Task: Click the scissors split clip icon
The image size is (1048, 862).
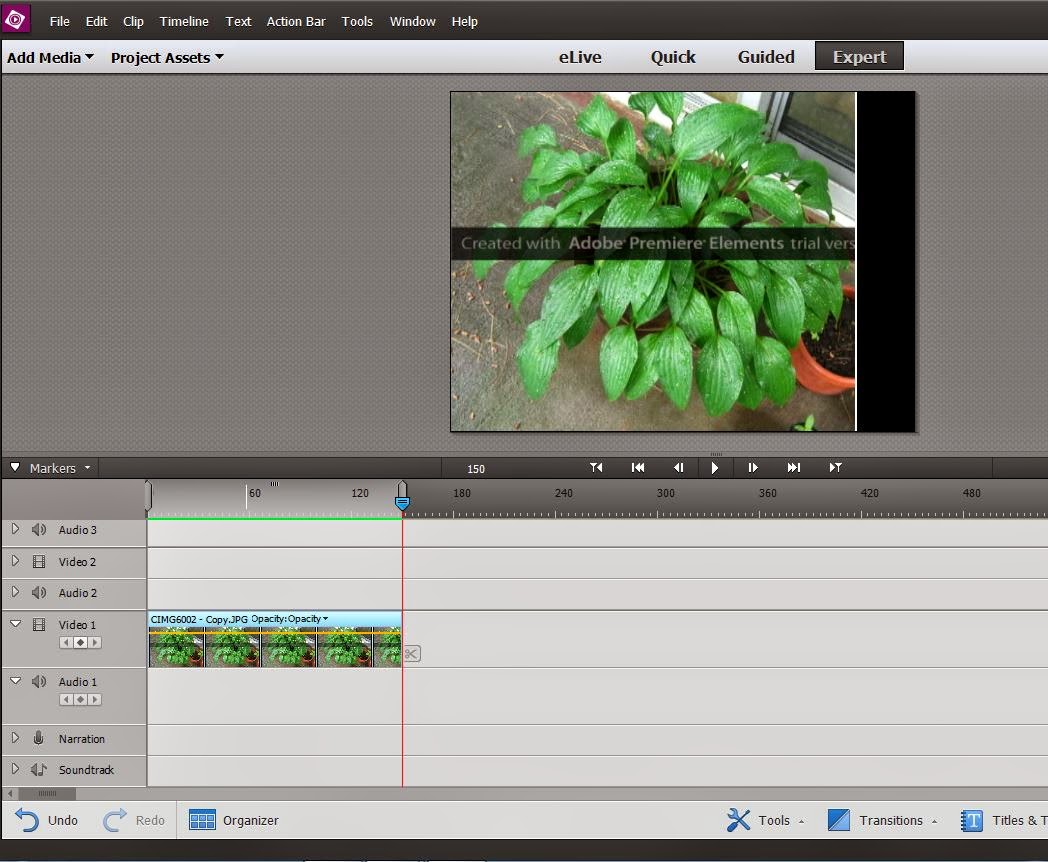Action: [412, 654]
